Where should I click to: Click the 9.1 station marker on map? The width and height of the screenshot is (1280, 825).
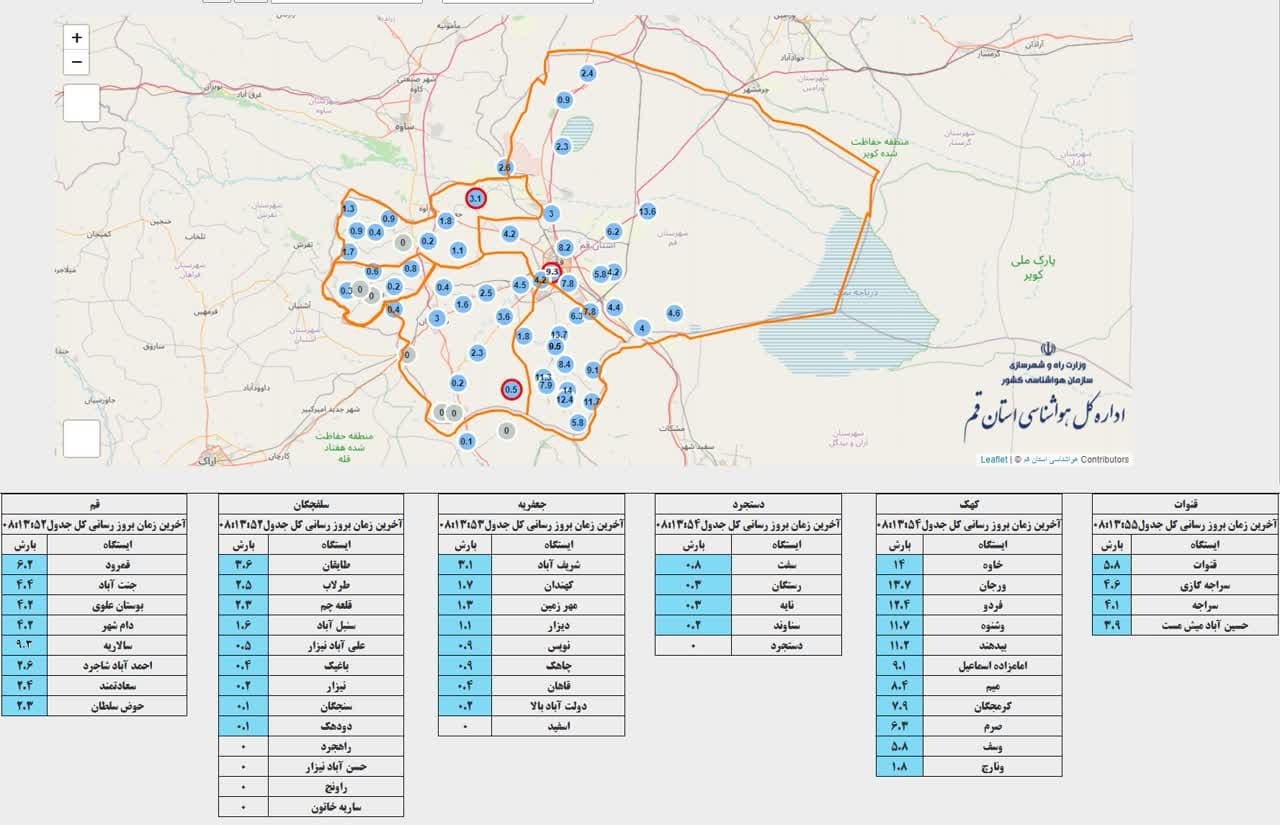pos(593,370)
